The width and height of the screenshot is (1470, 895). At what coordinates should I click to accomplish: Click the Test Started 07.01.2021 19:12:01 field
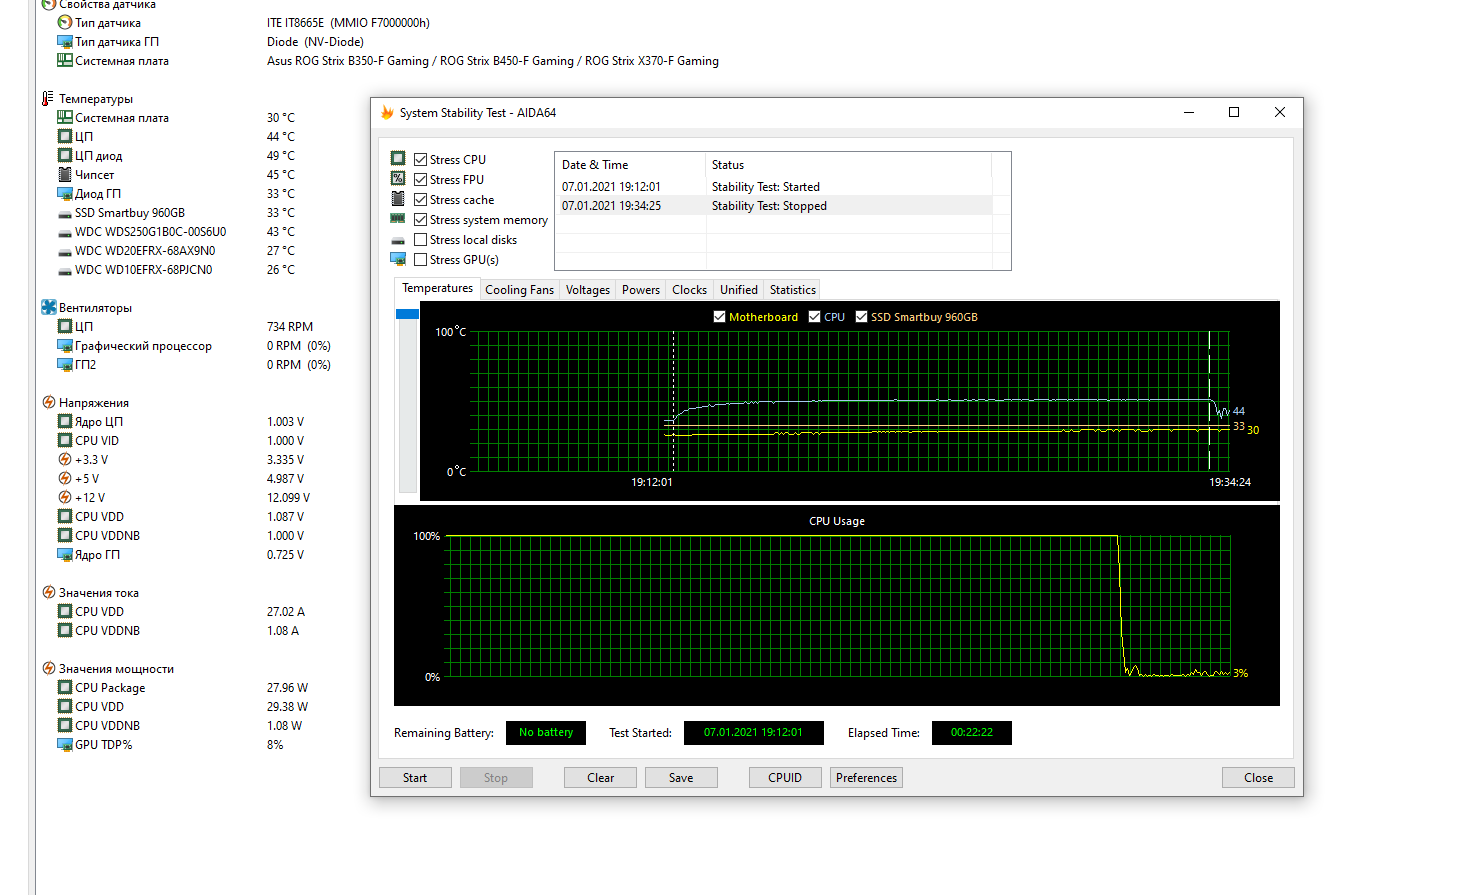tap(753, 733)
